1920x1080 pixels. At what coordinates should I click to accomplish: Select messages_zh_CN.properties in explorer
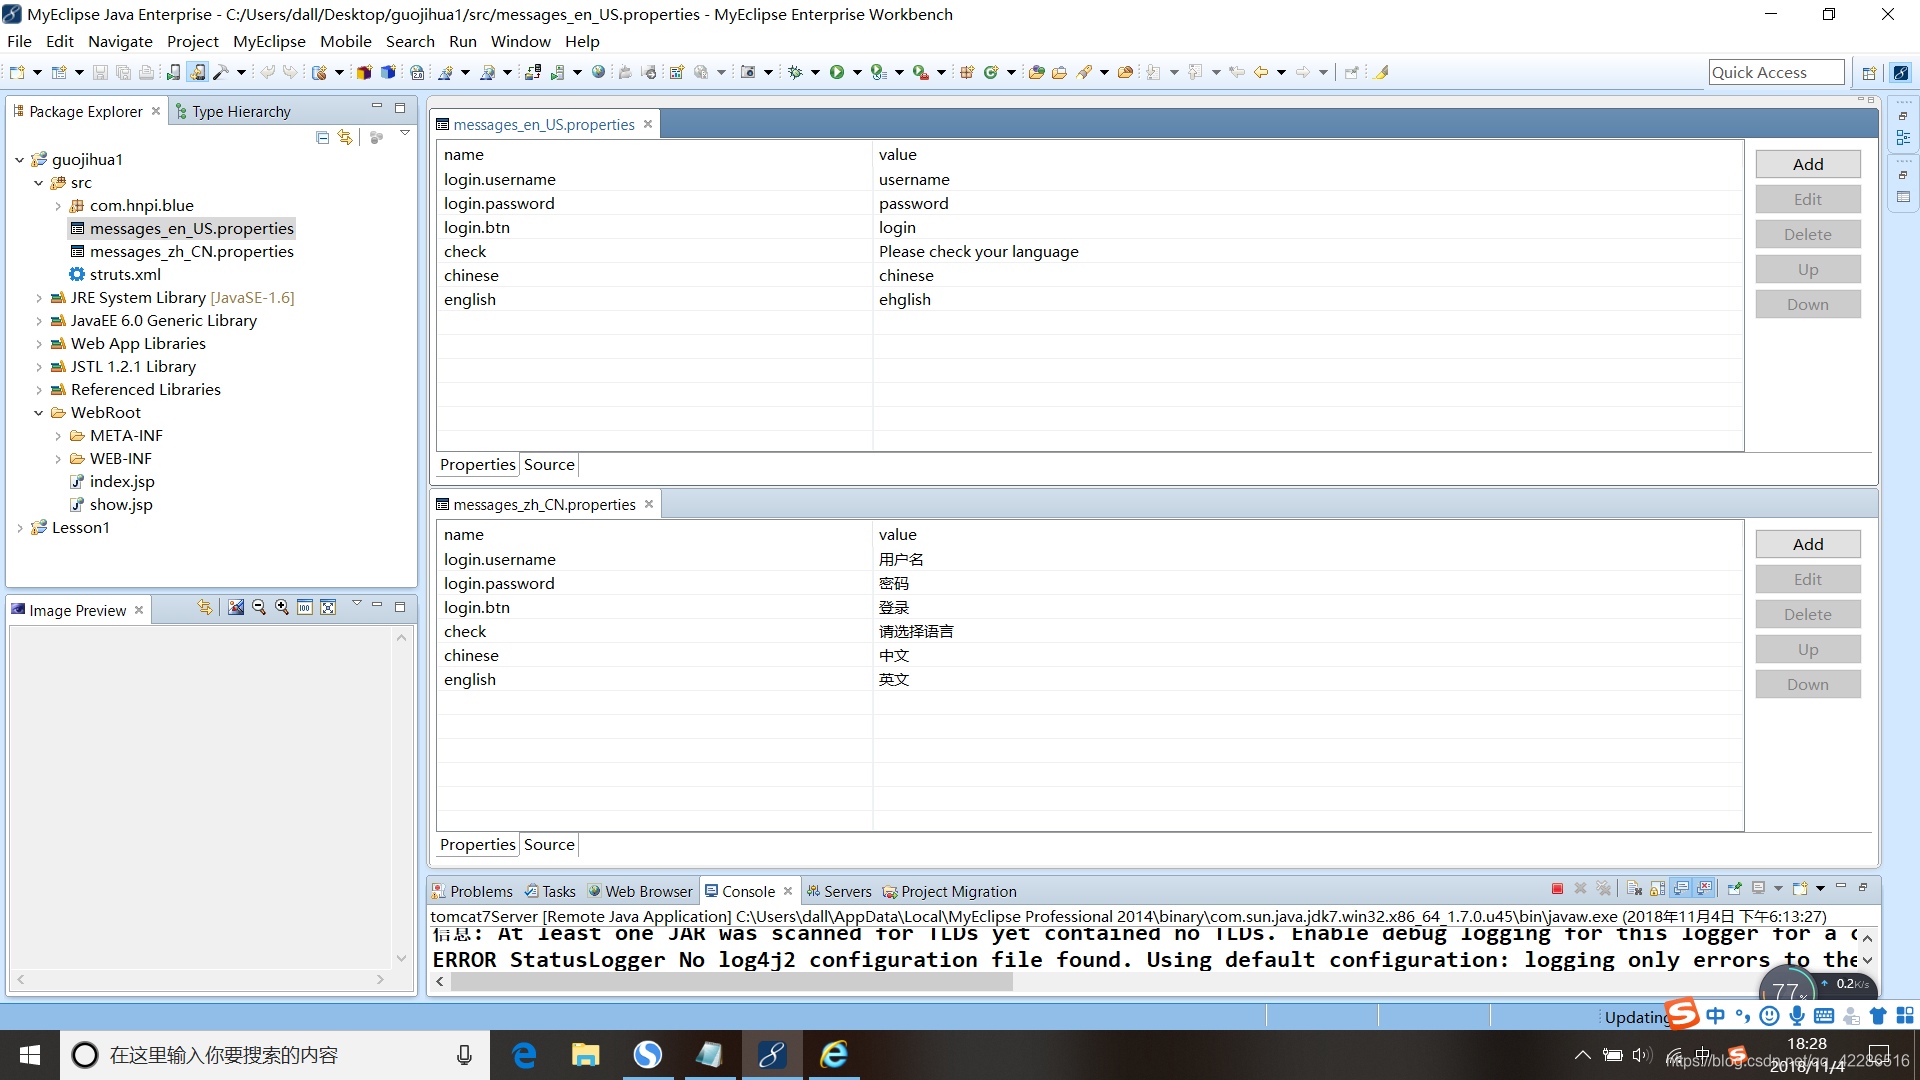(191, 251)
